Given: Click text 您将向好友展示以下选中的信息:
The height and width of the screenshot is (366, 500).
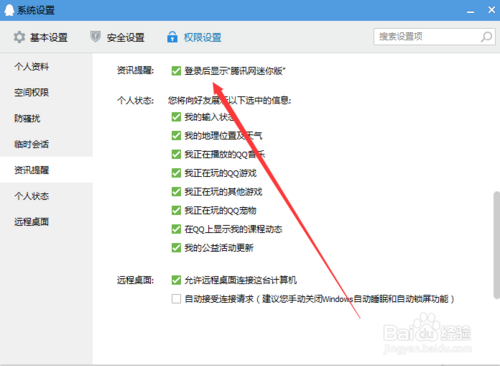Looking at the screenshot, I should [x=230, y=100].
